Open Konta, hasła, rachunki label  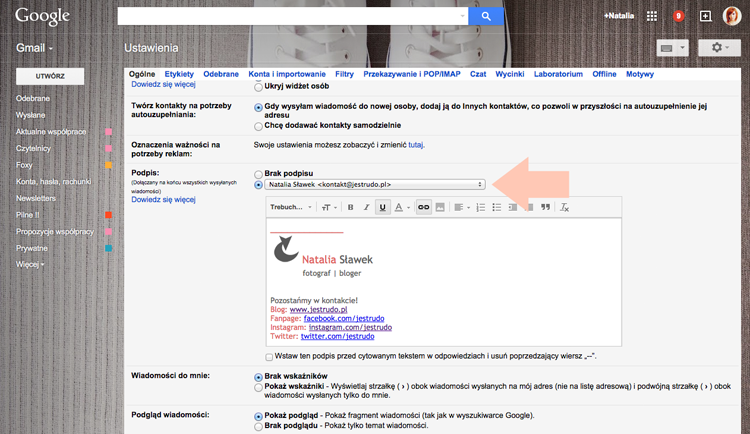click(x=53, y=181)
